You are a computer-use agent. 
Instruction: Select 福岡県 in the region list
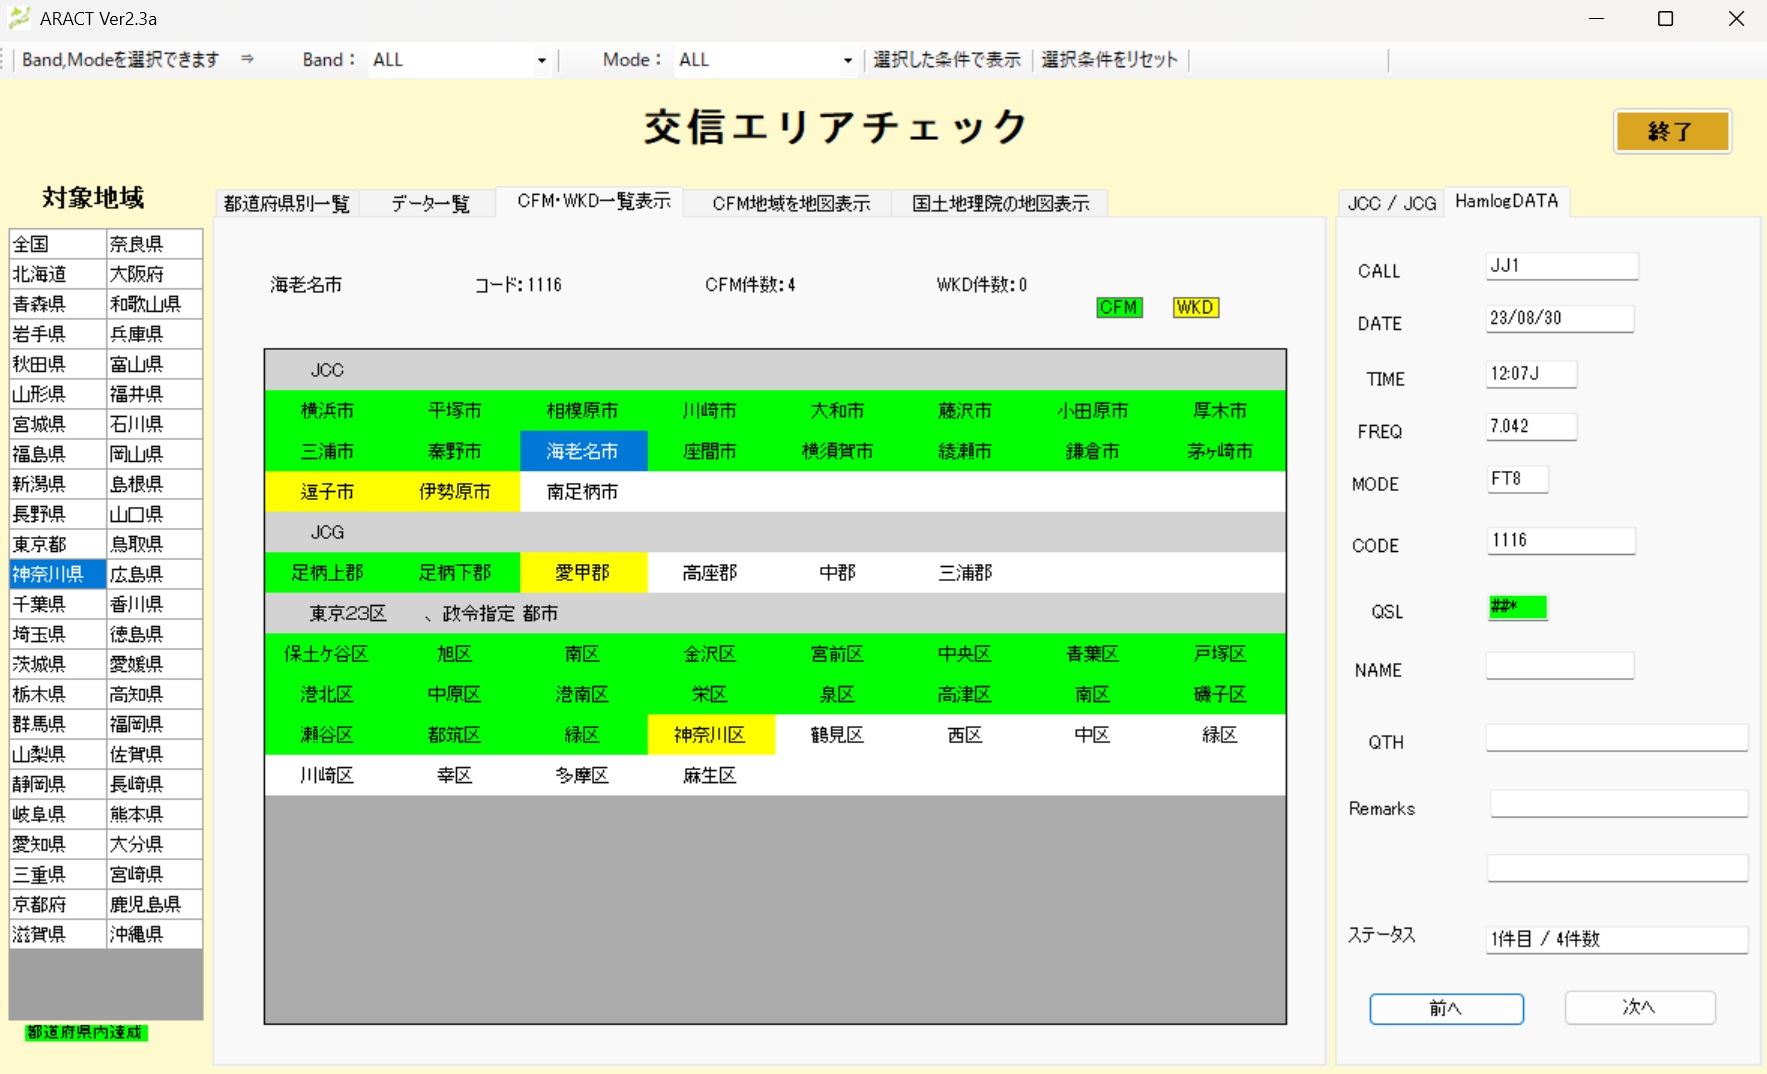point(154,724)
